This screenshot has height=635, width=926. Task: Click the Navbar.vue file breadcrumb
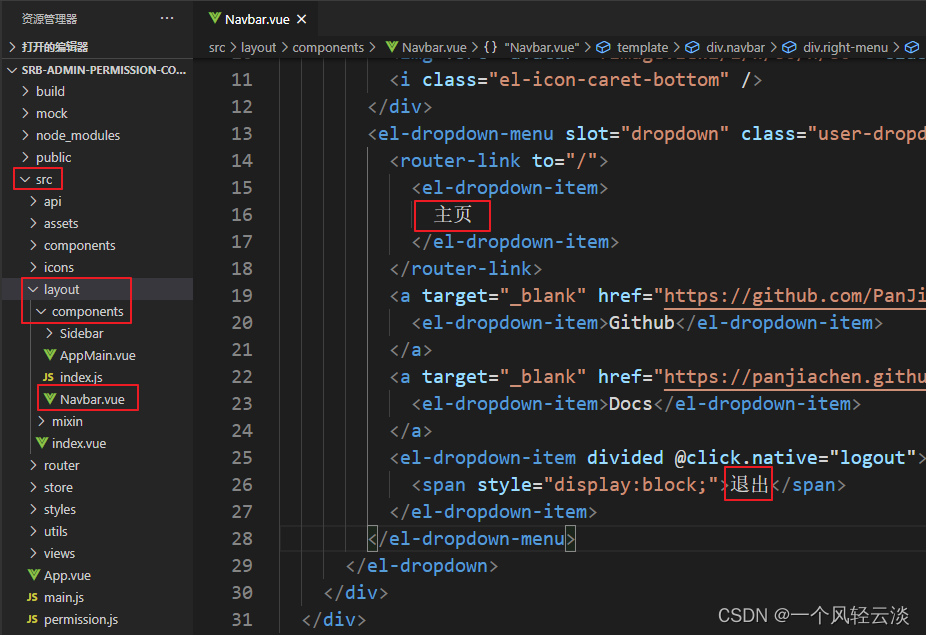[433, 47]
